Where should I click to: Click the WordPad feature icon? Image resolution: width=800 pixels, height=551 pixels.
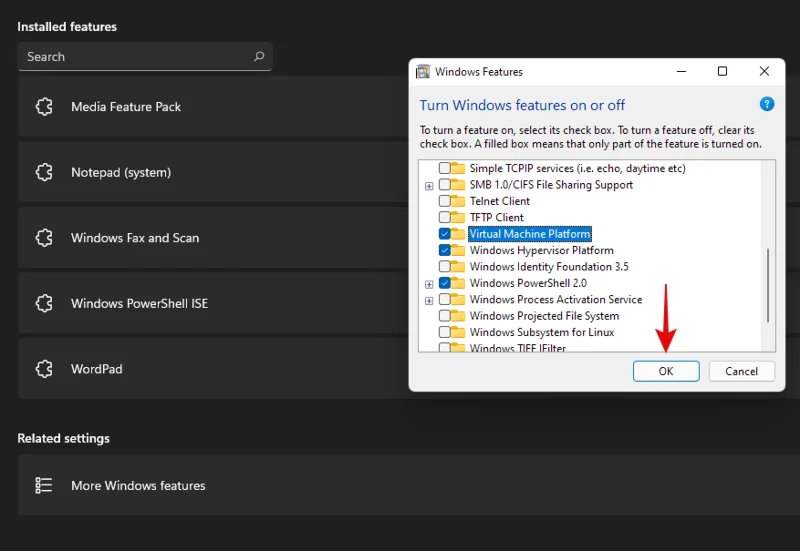[44, 369]
